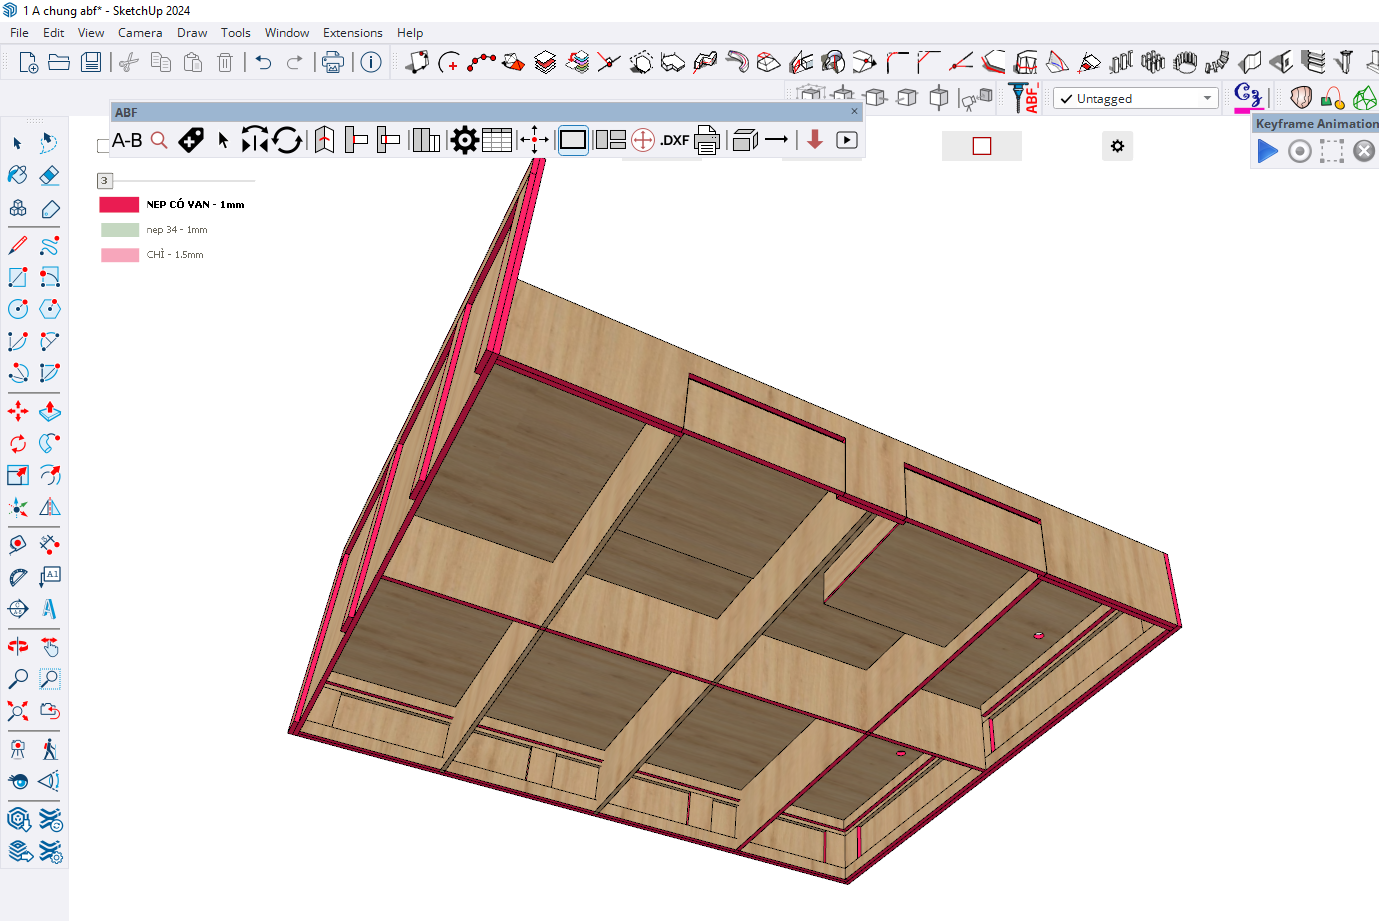1379x921 pixels.
Task: Toggle the ABF single panel view button
Action: click(x=573, y=140)
